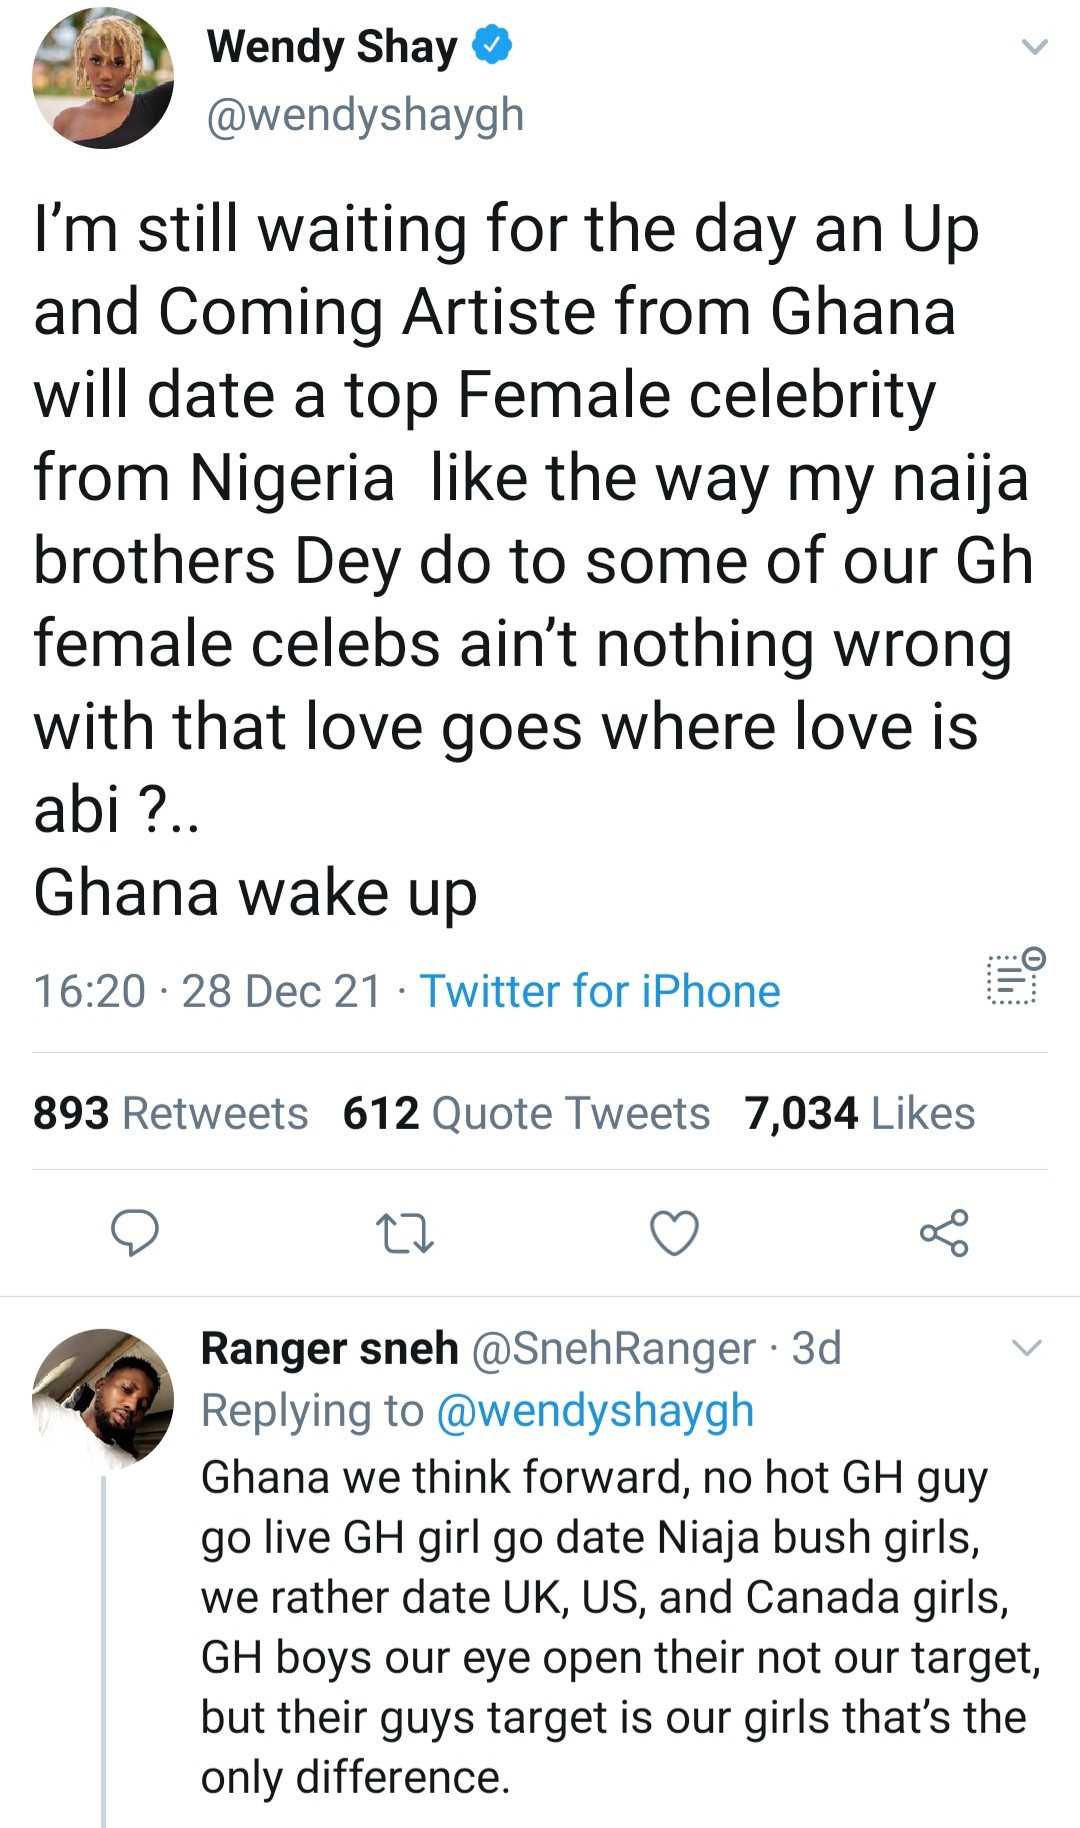The image size is (1080, 1828).
Task: Tap the reply speech bubble icon
Action: [x=134, y=1232]
